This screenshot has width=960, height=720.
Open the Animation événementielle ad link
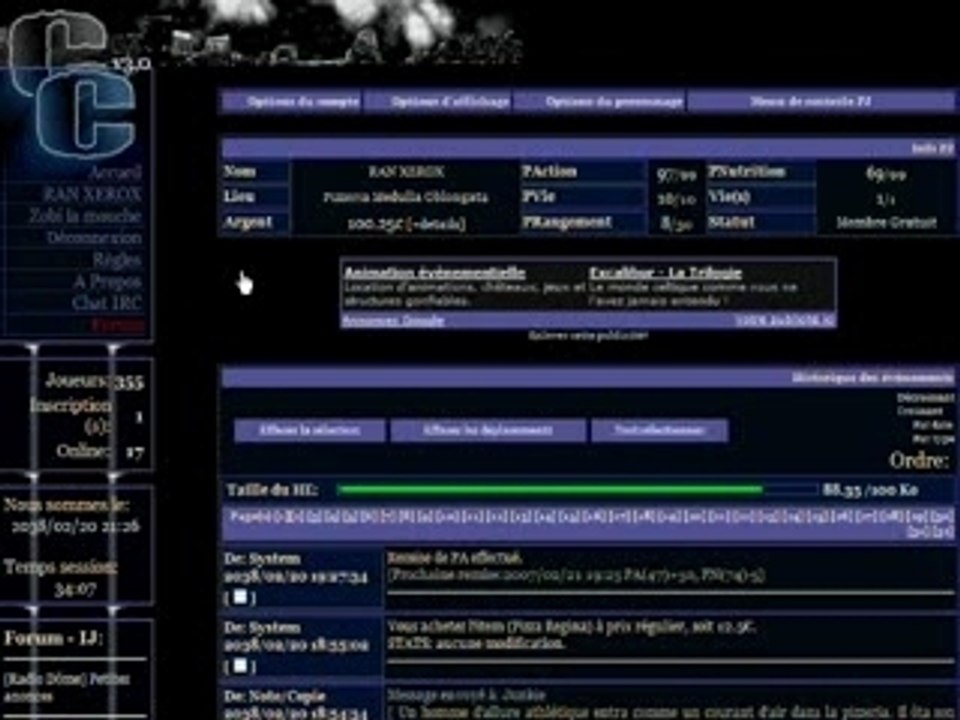(x=435, y=272)
